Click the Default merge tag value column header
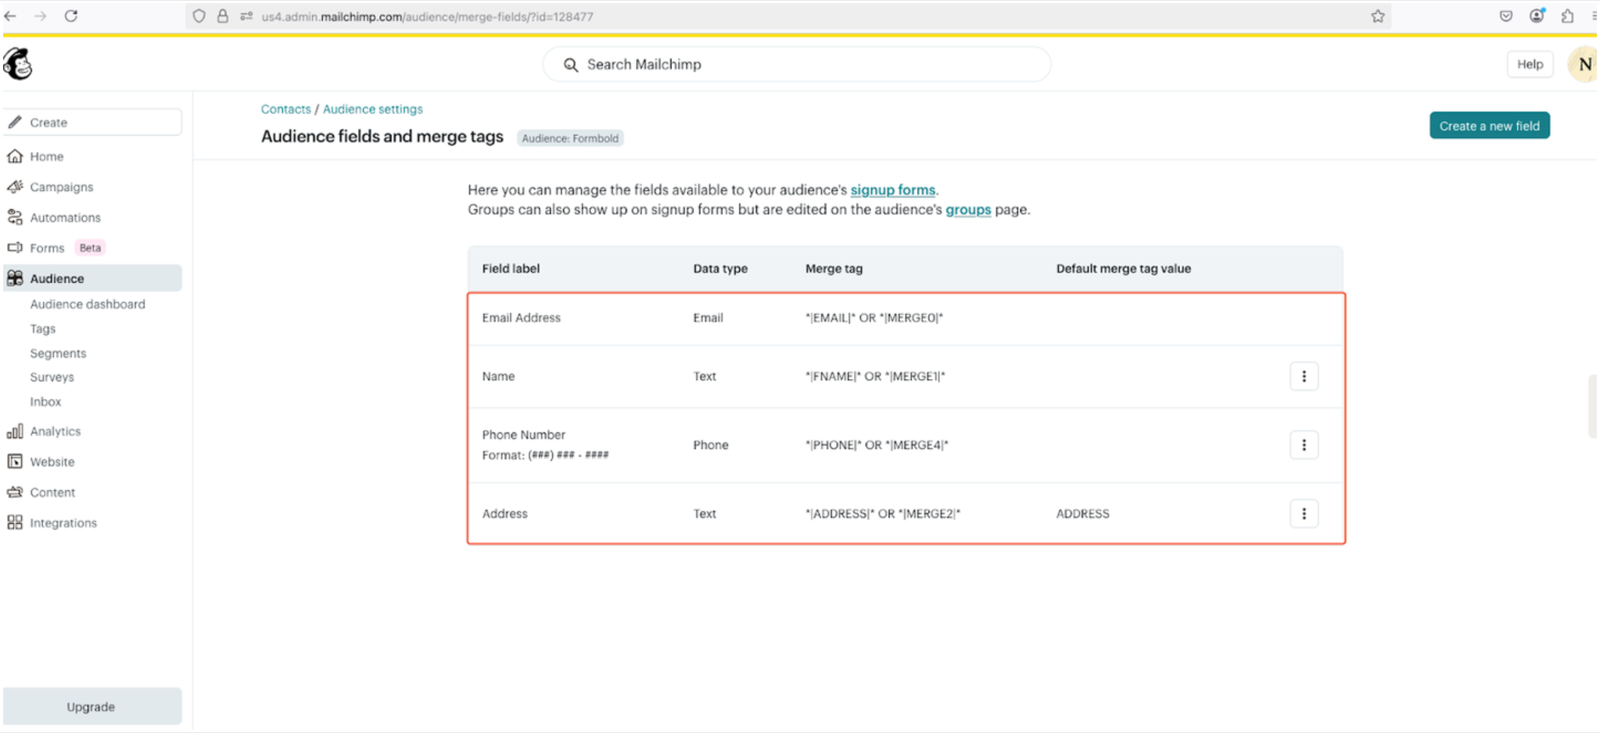The height and width of the screenshot is (733, 1600). [1123, 269]
